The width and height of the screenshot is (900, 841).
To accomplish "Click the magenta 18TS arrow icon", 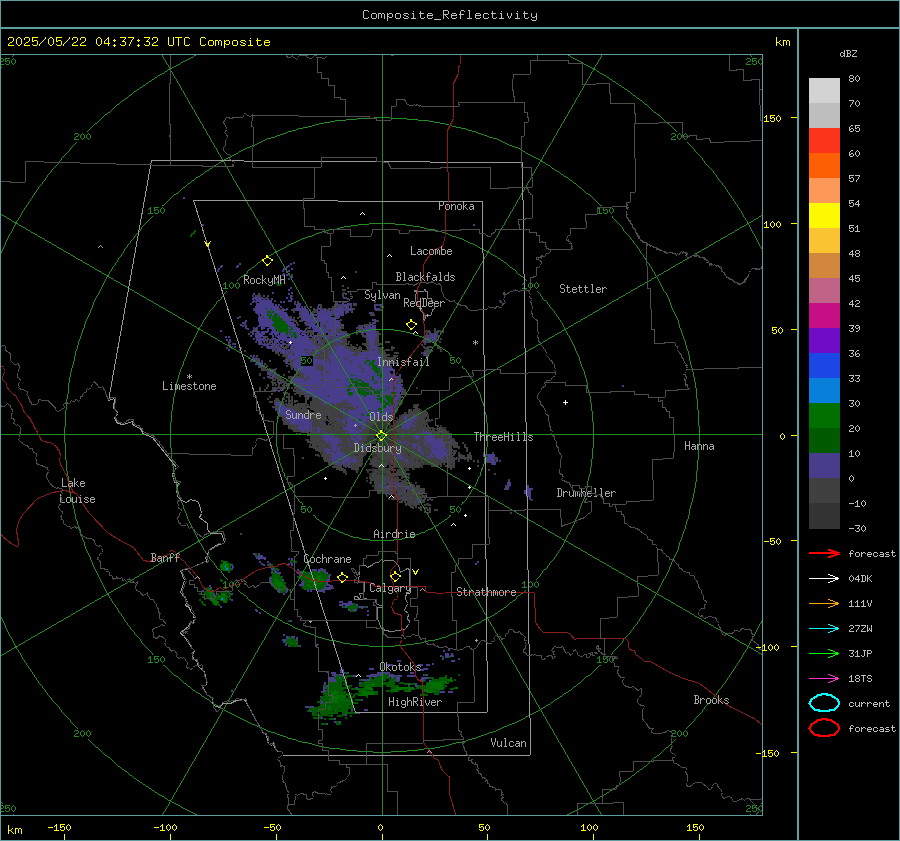I will coord(824,679).
